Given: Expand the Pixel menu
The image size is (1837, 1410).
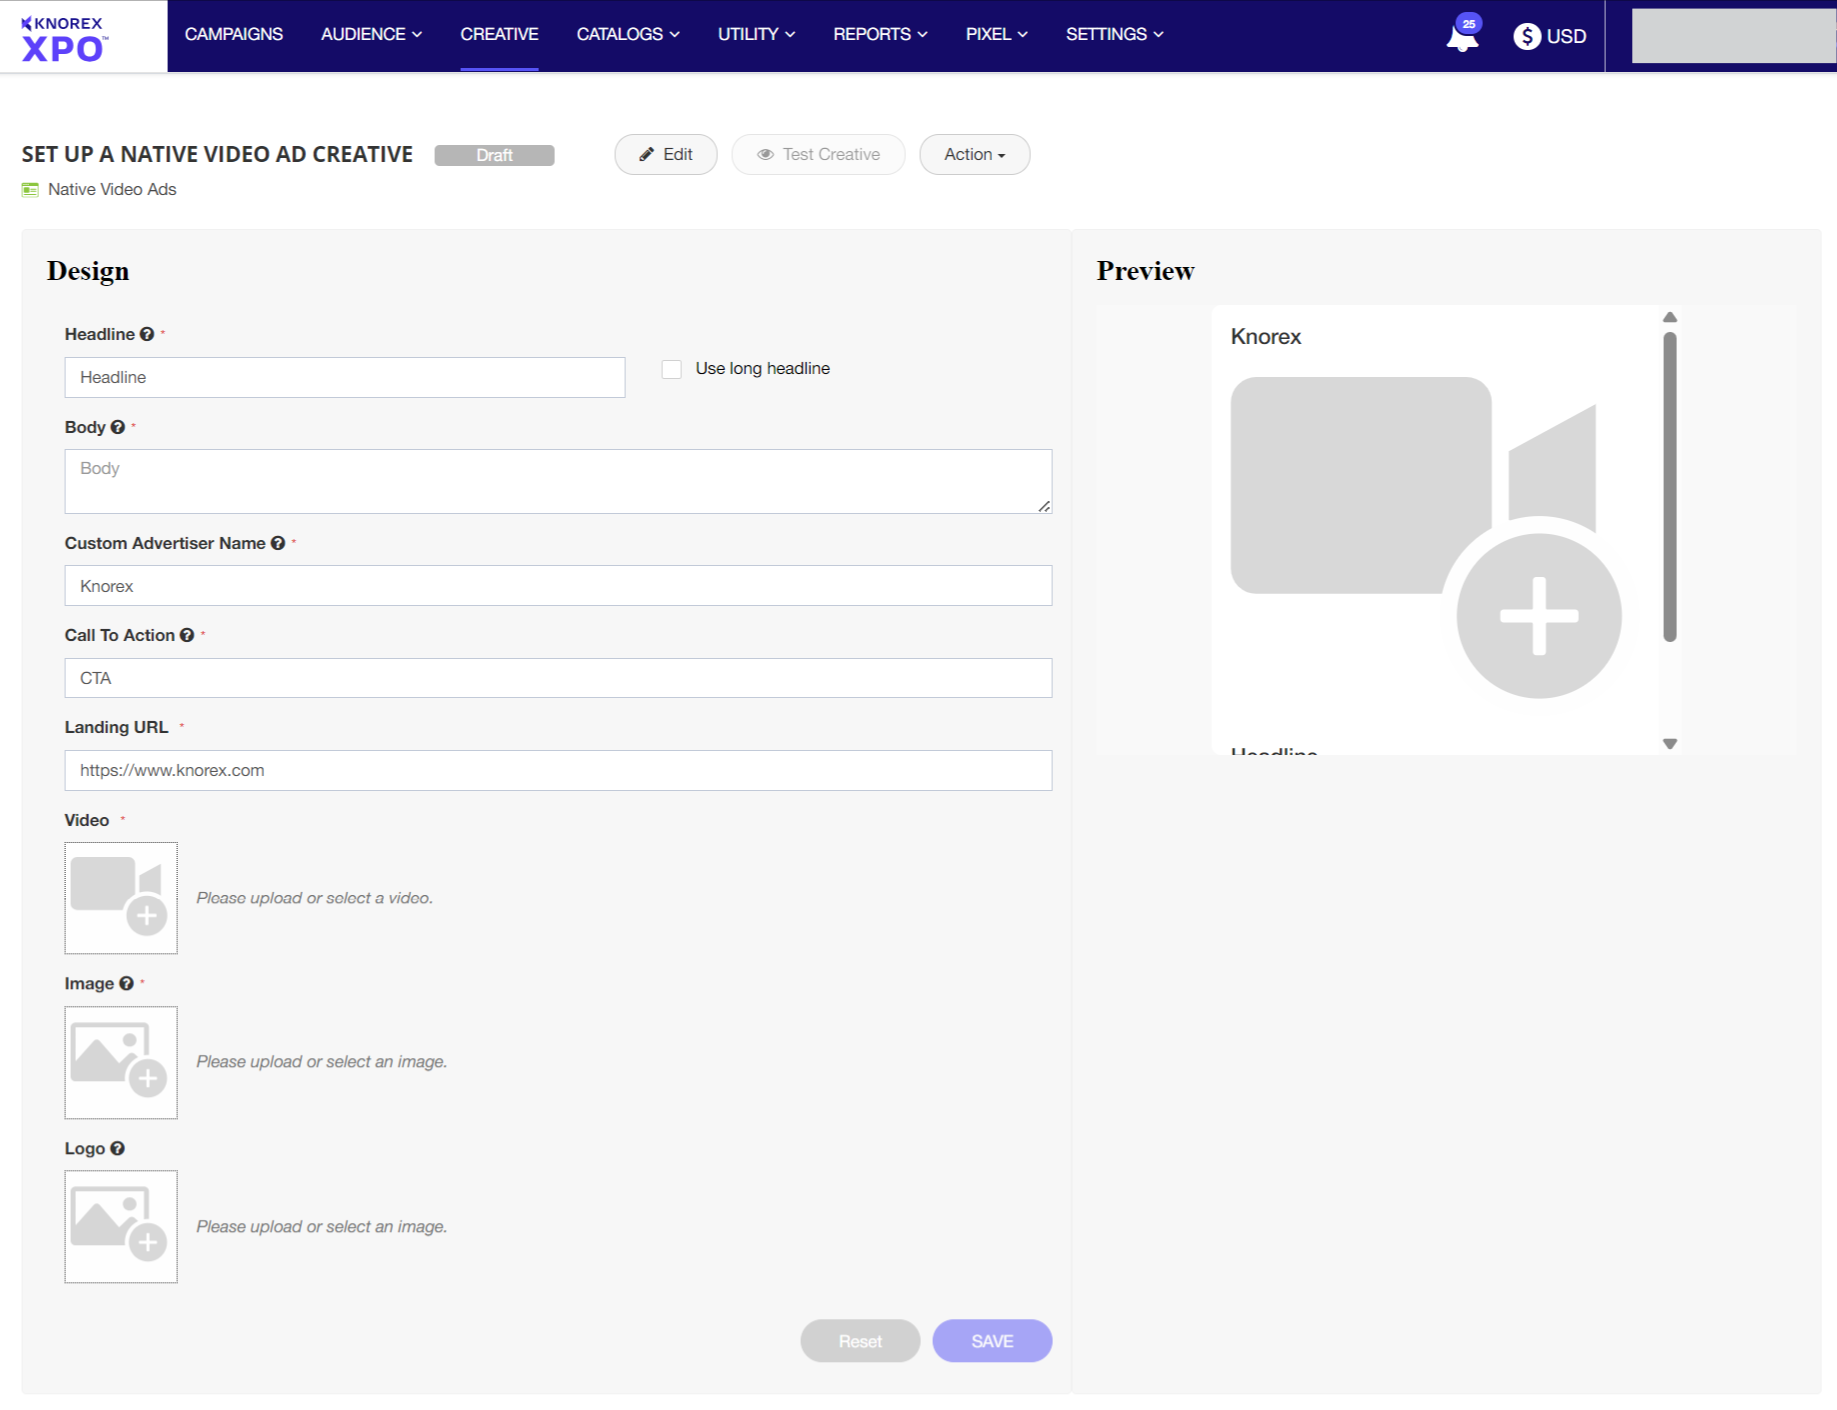Looking at the screenshot, I should 996,34.
